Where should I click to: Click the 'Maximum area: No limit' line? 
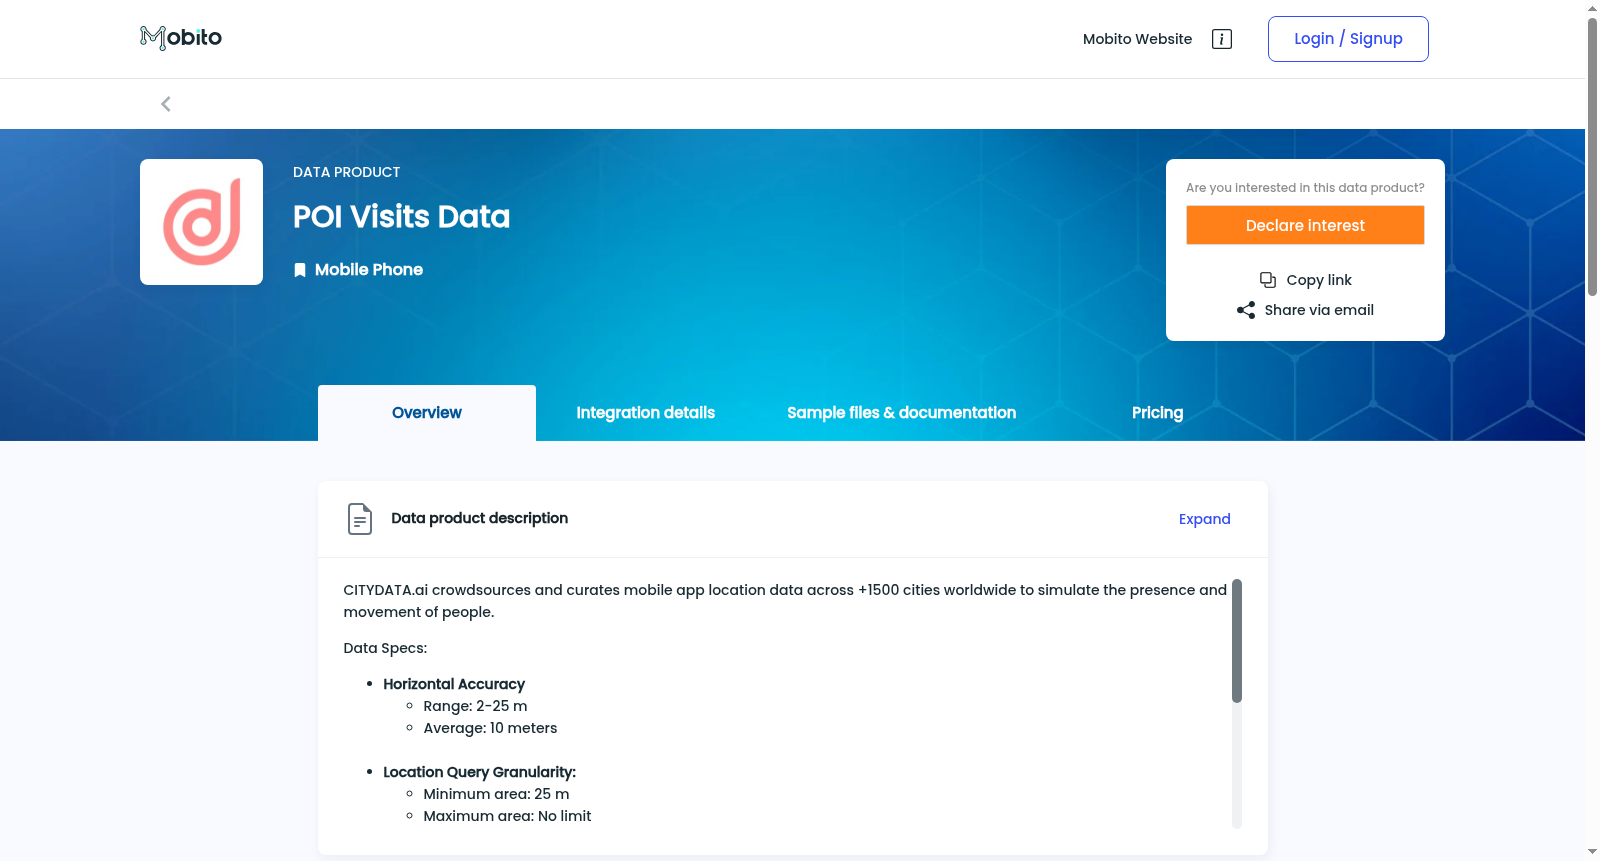point(507,816)
